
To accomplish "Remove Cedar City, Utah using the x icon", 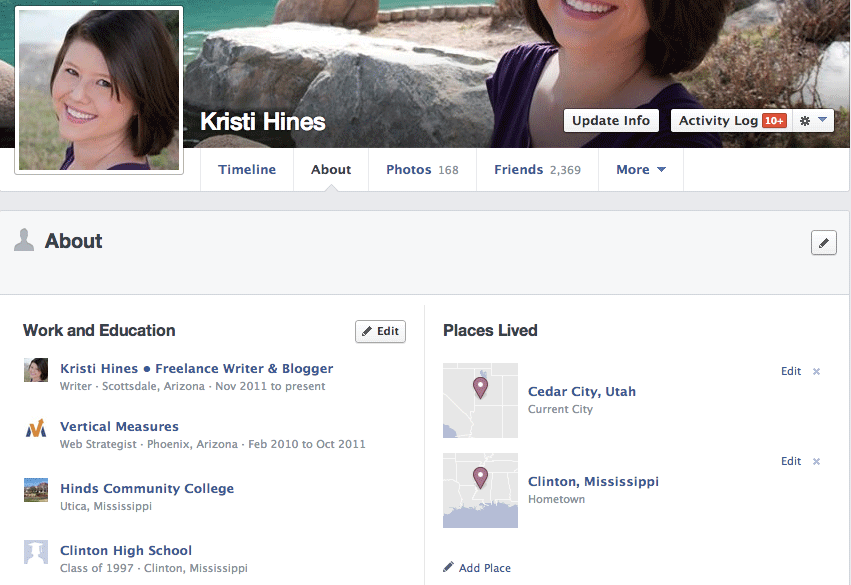I will coord(815,371).
